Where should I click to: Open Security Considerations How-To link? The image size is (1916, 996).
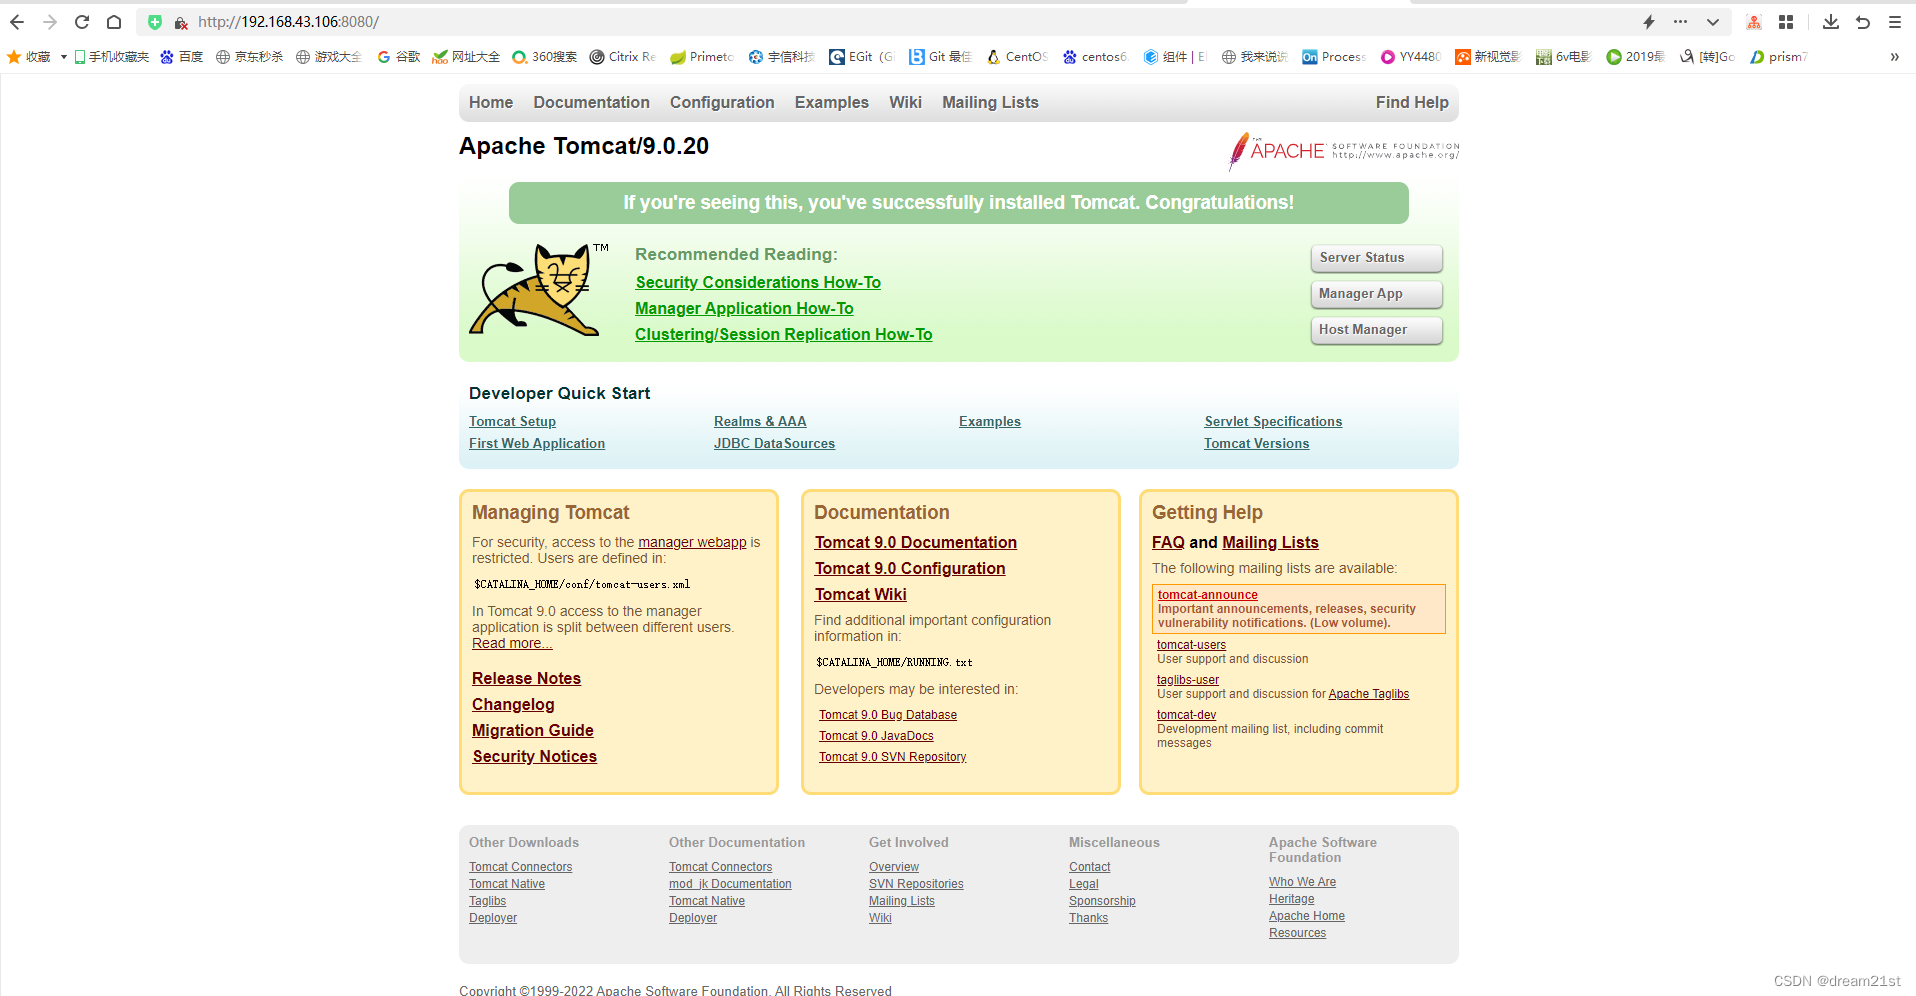coord(758,282)
